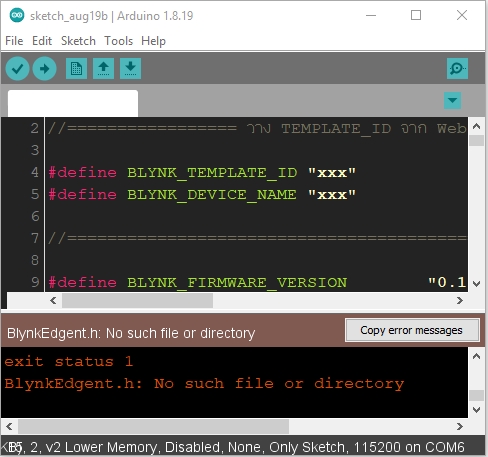488x457 pixels.
Task: Open the Sketch menu
Action: (78, 41)
